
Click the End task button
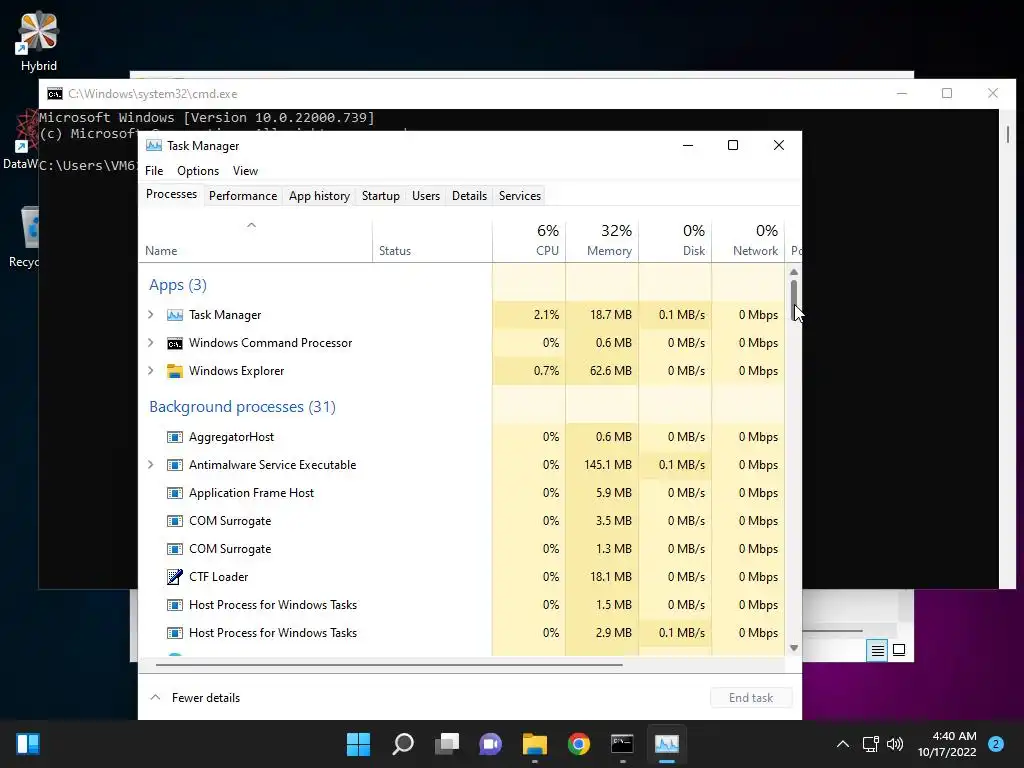pos(751,697)
